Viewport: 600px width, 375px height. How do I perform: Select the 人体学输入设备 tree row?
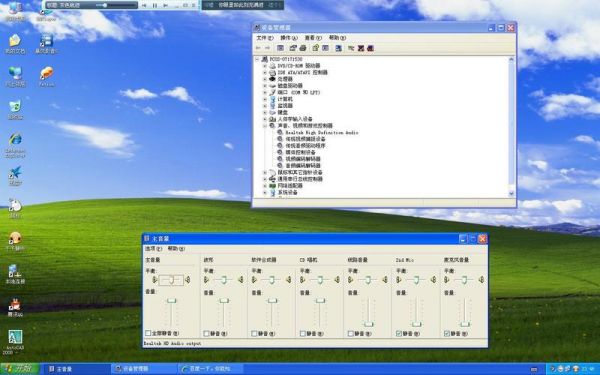click(x=295, y=119)
